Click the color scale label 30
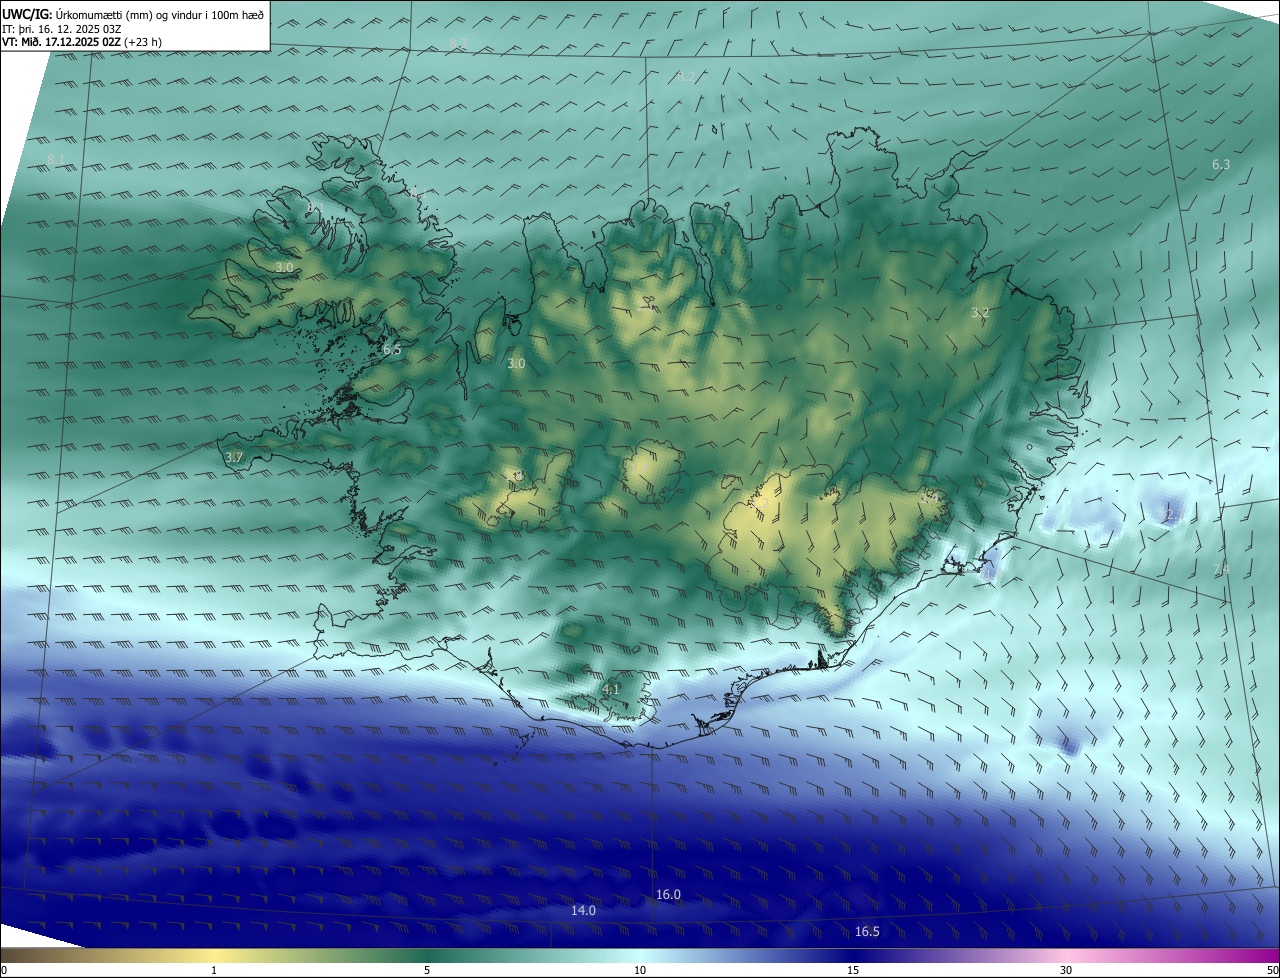1280x978 pixels. tap(1066, 970)
